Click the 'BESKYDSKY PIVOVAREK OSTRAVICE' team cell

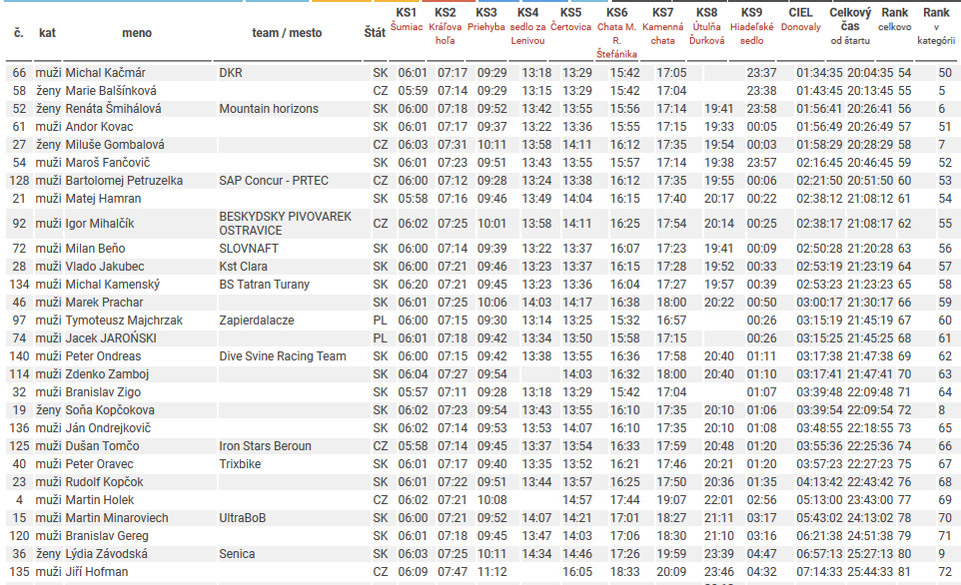tap(285, 223)
